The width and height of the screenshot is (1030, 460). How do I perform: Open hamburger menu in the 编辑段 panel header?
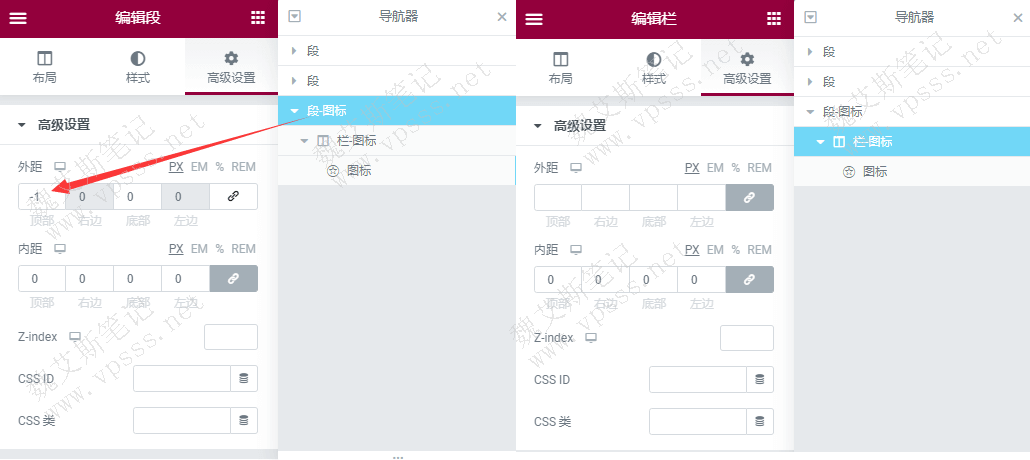(18, 18)
